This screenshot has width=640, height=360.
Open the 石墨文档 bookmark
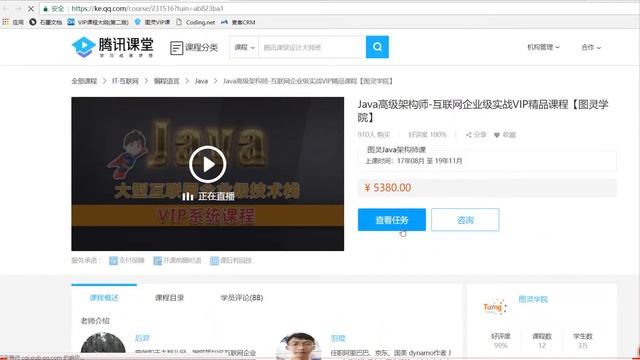[46, 22]
